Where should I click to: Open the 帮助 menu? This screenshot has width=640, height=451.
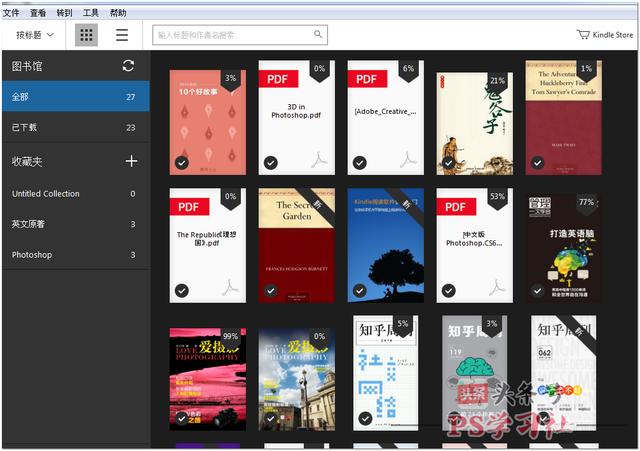click(x=118, y=13)
